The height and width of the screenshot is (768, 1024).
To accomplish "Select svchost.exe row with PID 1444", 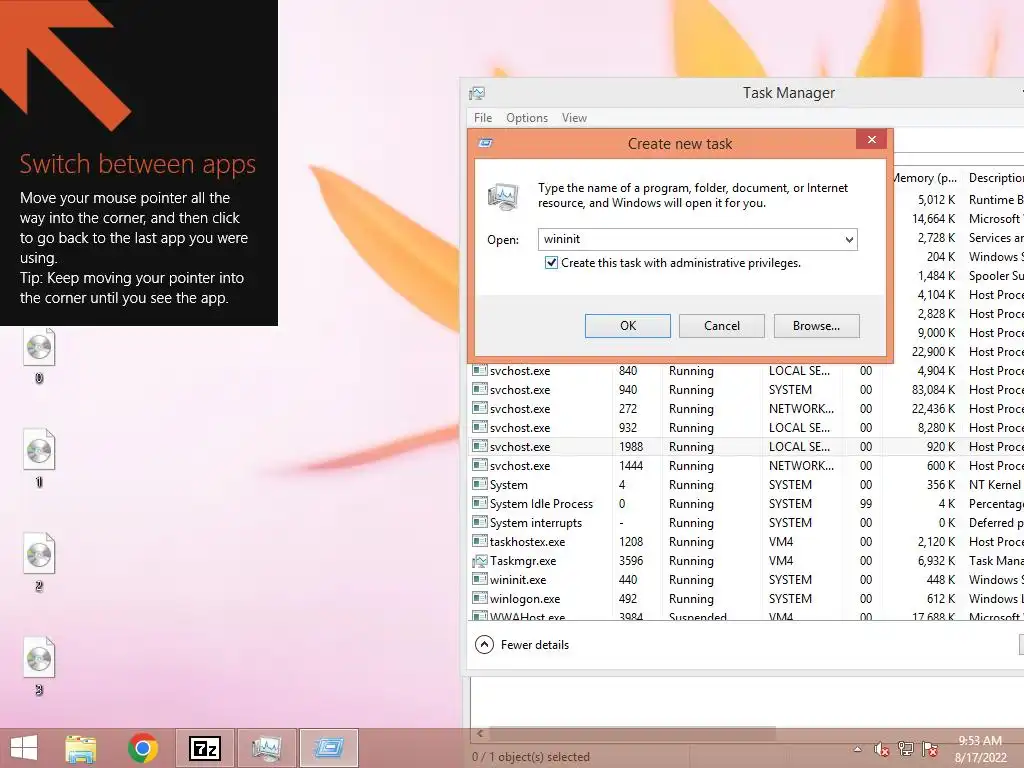I will pos(747,466).
